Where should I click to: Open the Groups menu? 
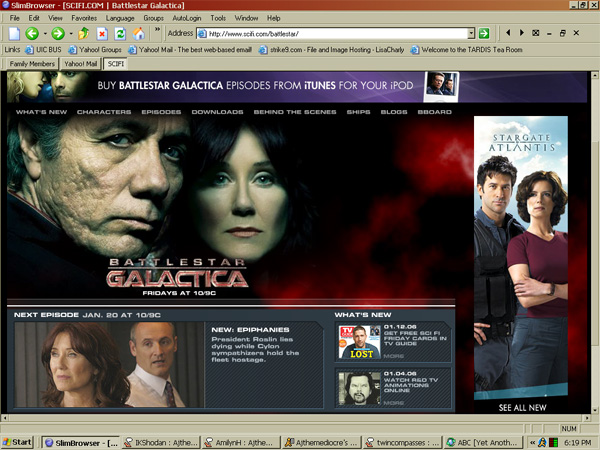click(x=153, y=18)
